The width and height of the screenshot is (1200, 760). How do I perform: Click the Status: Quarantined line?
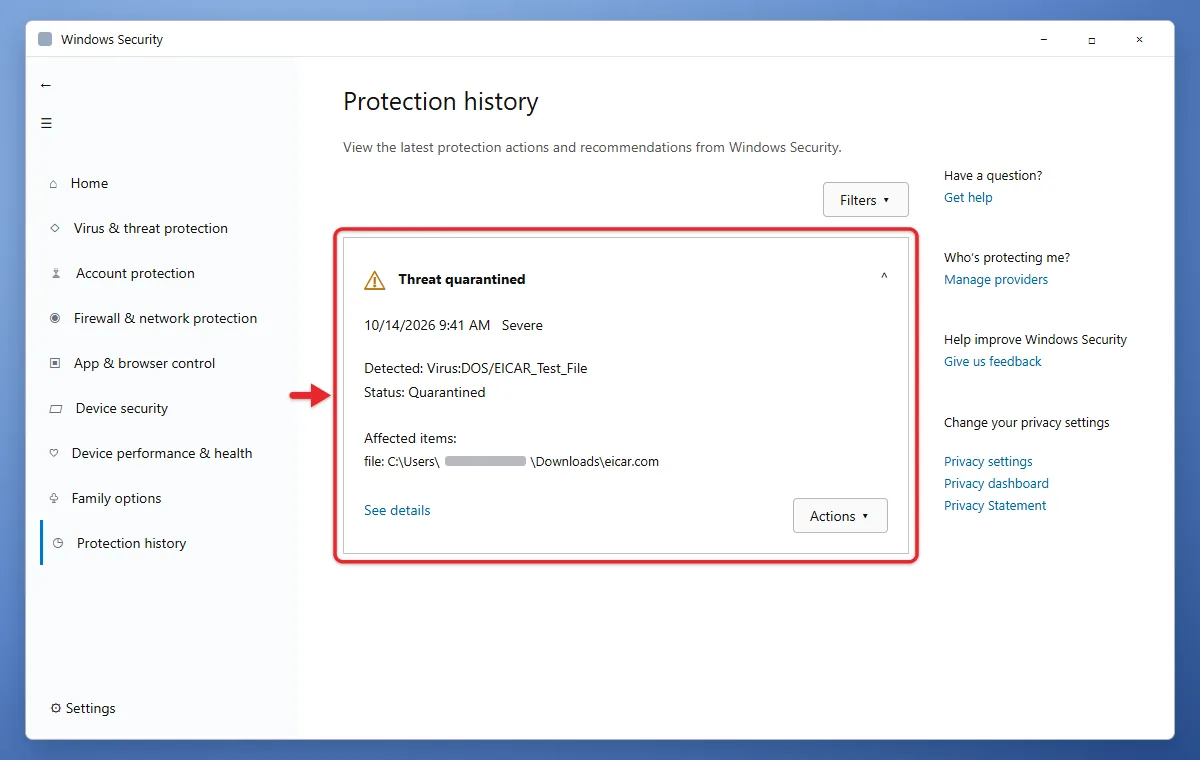425,392
